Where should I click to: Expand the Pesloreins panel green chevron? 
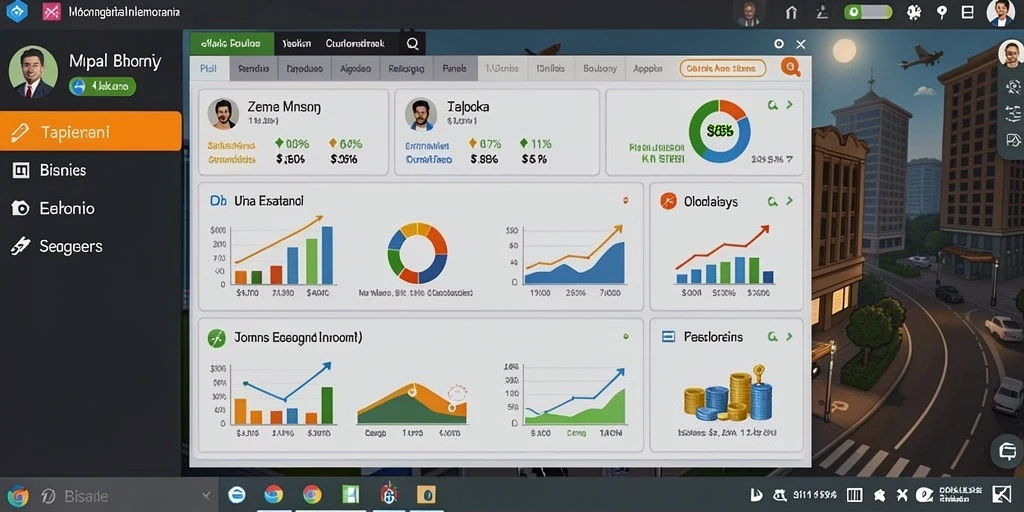pos(789,337)
